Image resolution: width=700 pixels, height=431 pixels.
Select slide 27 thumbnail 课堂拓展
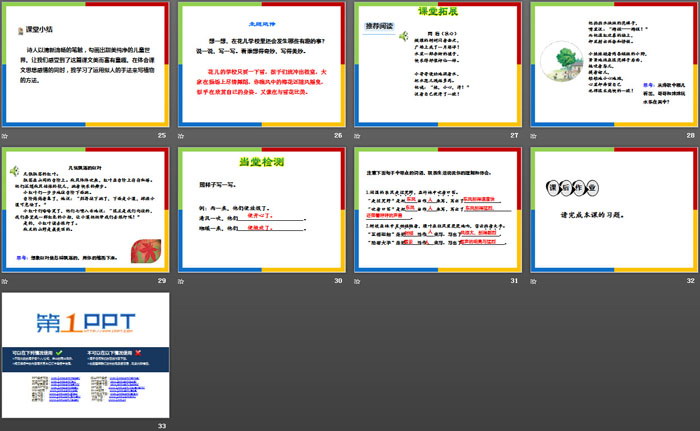point(438,64)
